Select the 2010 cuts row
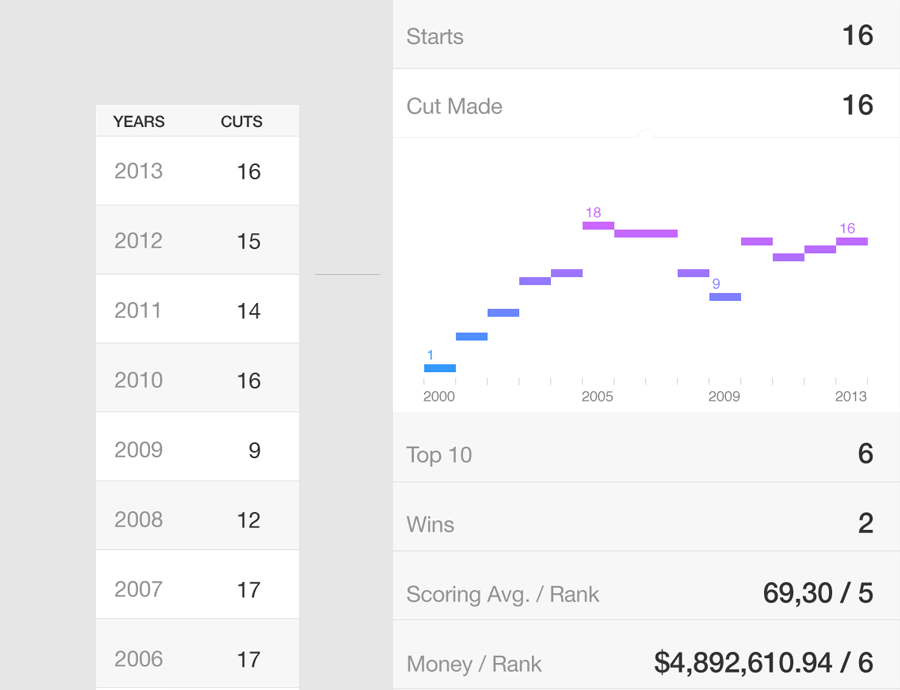Image resolution: width=900 pixels, height=690 pixels. pyautogui.click(x=197, y=378)
